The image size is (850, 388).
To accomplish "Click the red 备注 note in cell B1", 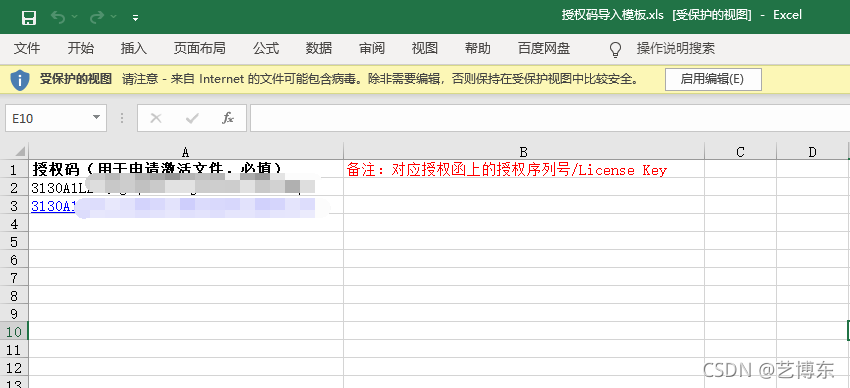I will 507,170.
